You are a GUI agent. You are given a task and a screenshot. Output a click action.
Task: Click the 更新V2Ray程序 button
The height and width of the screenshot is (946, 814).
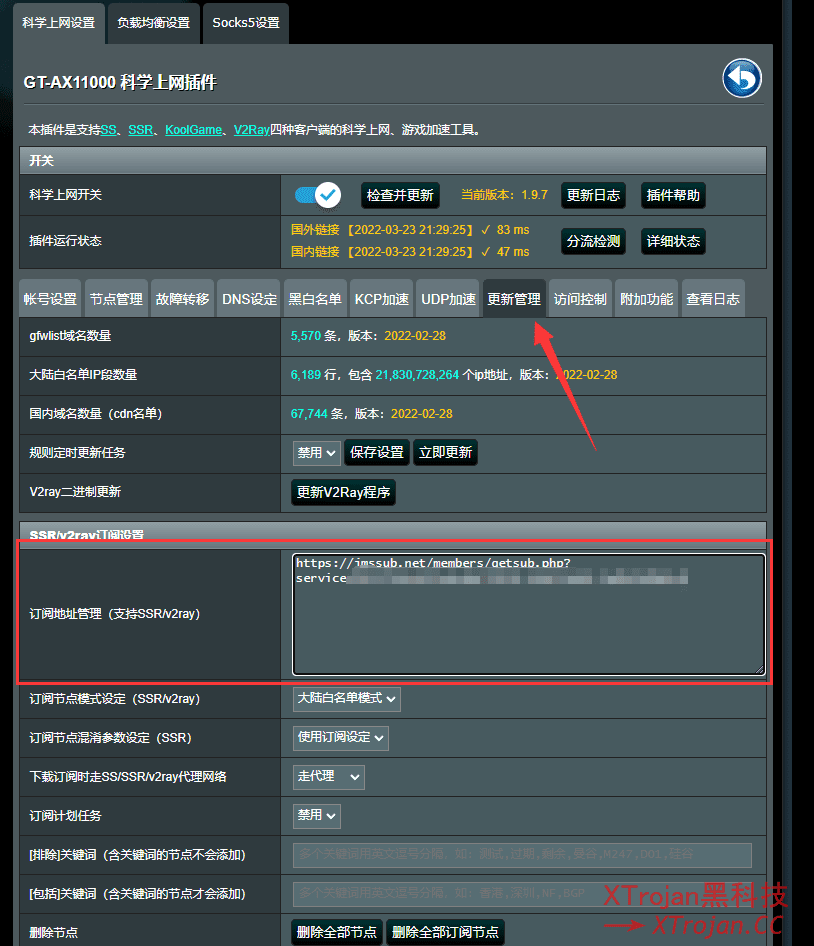click(x=343, y=492)
